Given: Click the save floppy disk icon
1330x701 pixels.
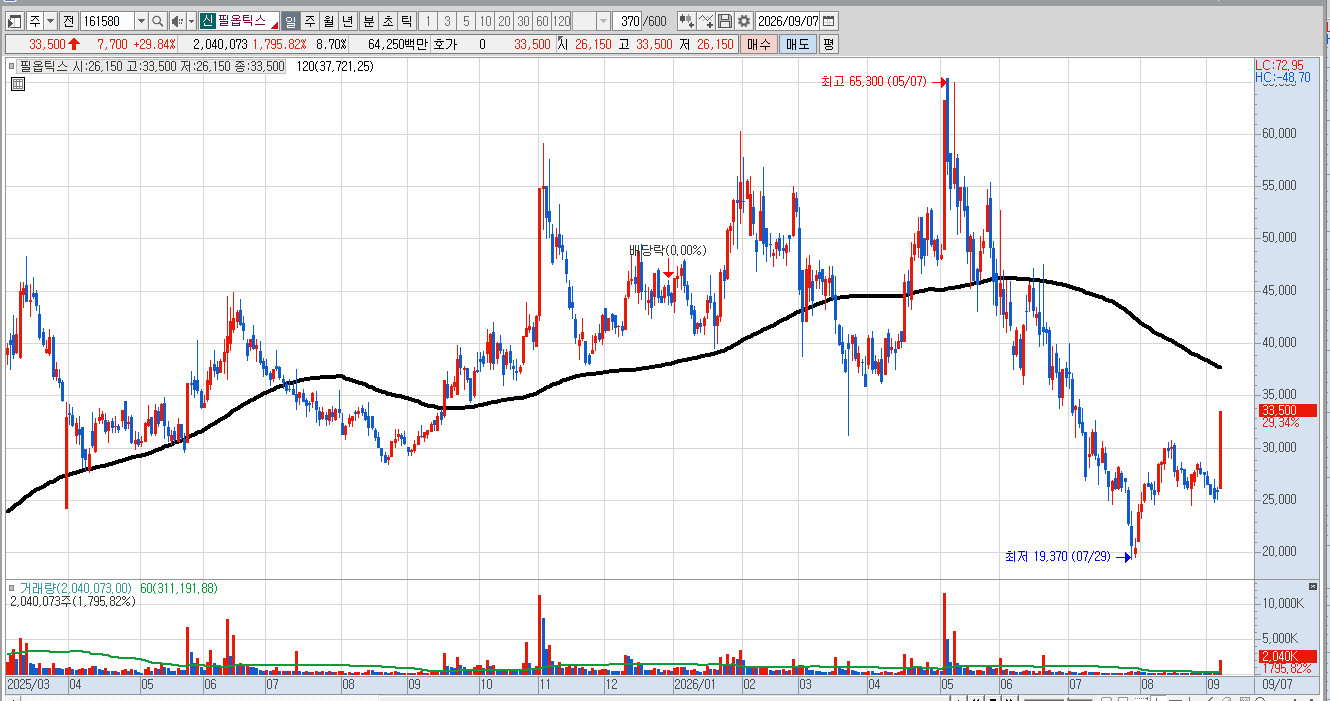Looking at the screenshot, I should click(725, 21).
